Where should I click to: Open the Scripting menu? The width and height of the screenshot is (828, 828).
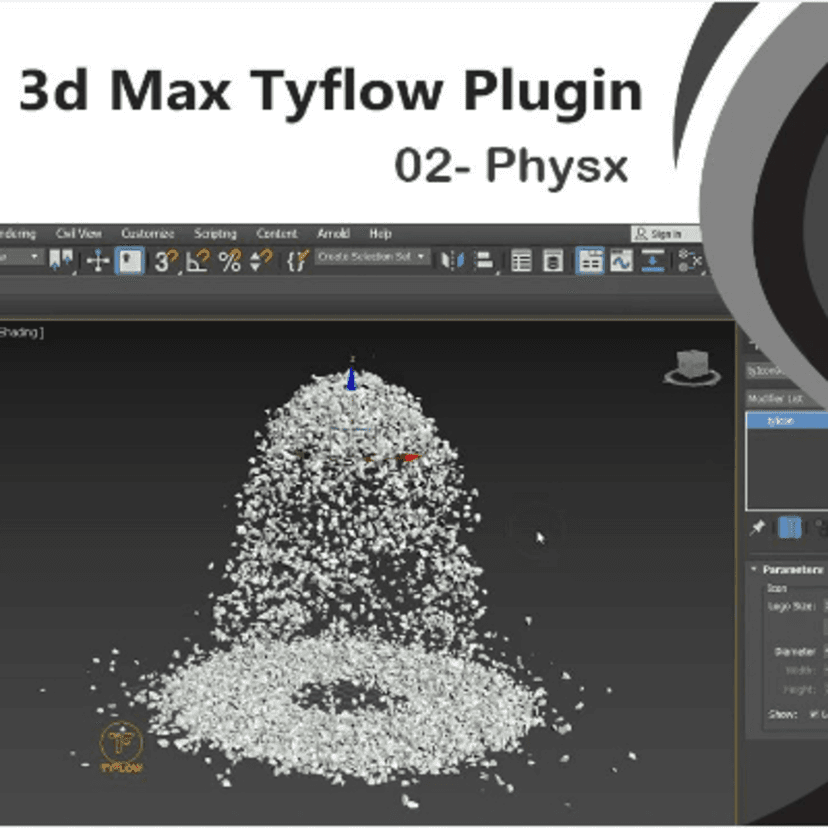click(215, 233)
